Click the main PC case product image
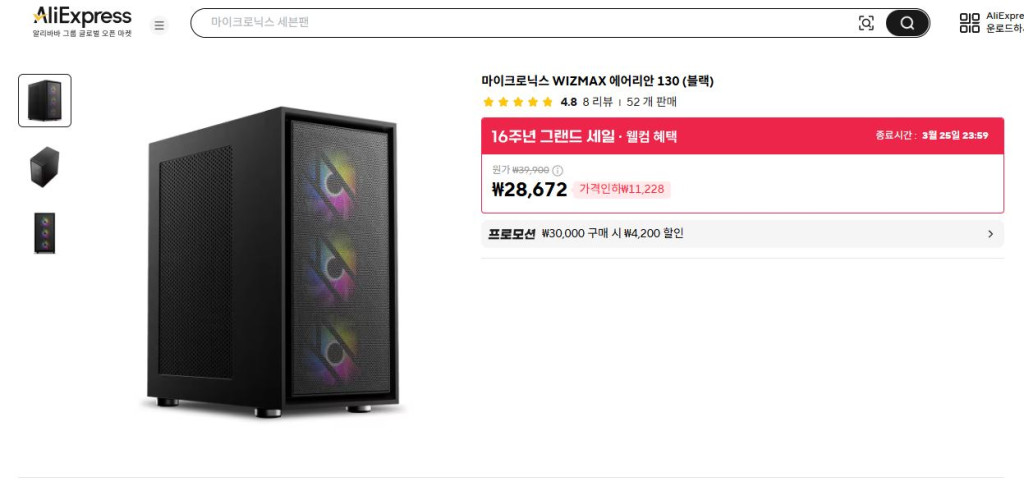 (x=272, y=262)
